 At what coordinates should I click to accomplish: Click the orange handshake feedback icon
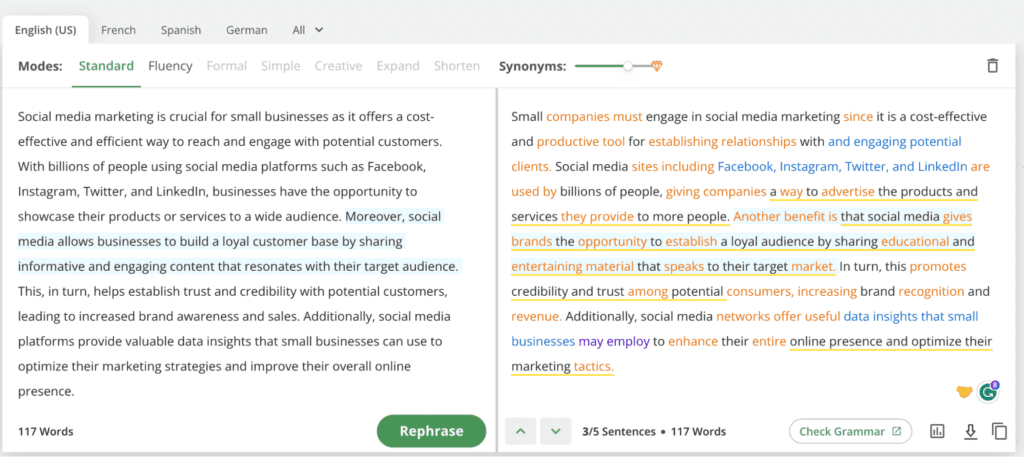click(964, 392)
